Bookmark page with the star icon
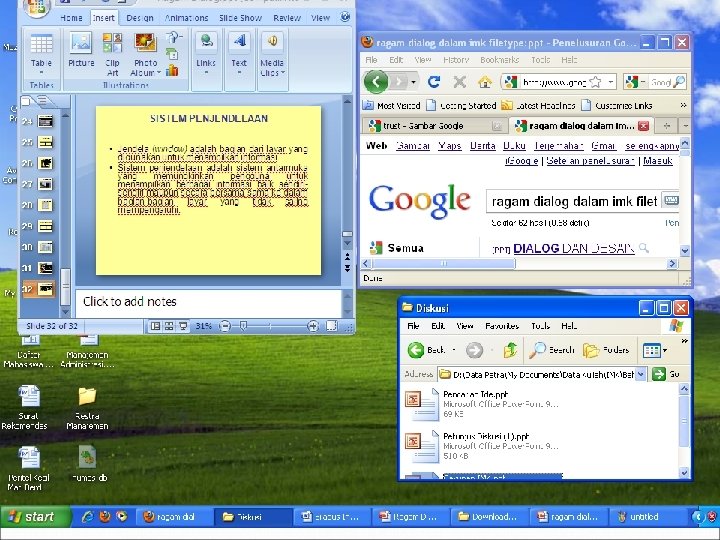The height and width of the screenshot is (540, 720). pyautogui.click(x=595, y=82)
